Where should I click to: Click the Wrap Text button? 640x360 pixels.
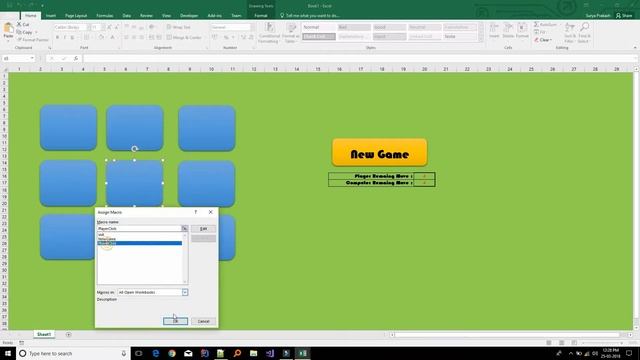(x=179, y=27)
